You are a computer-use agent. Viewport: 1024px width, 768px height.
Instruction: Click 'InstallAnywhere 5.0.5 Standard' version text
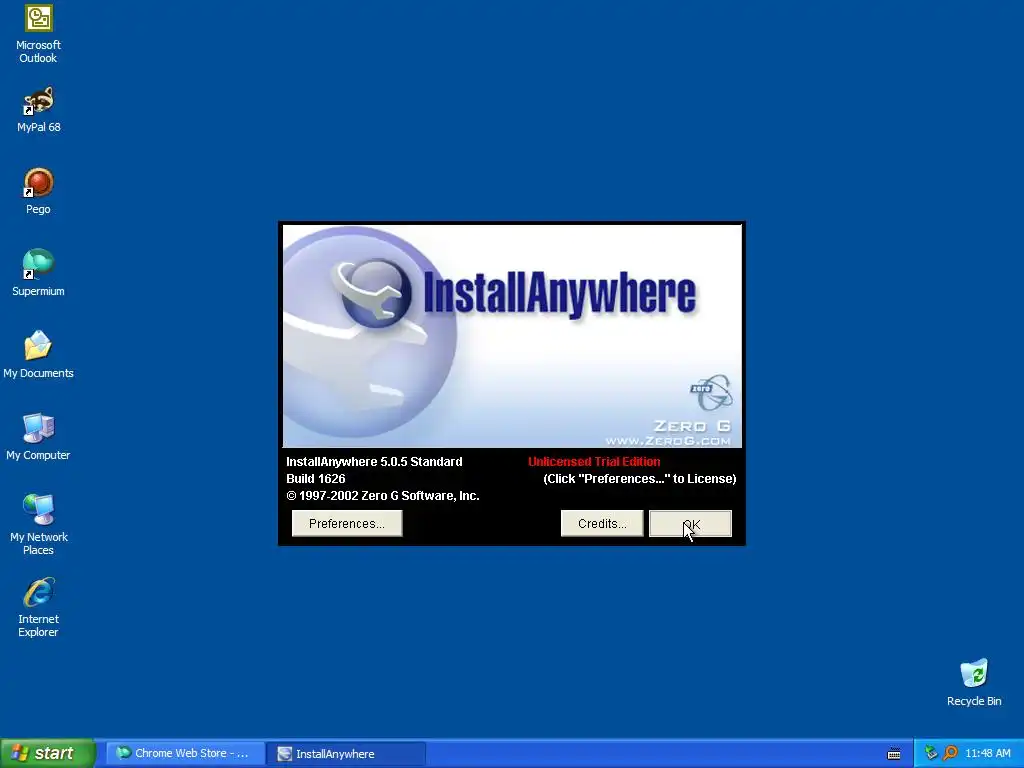374,462
